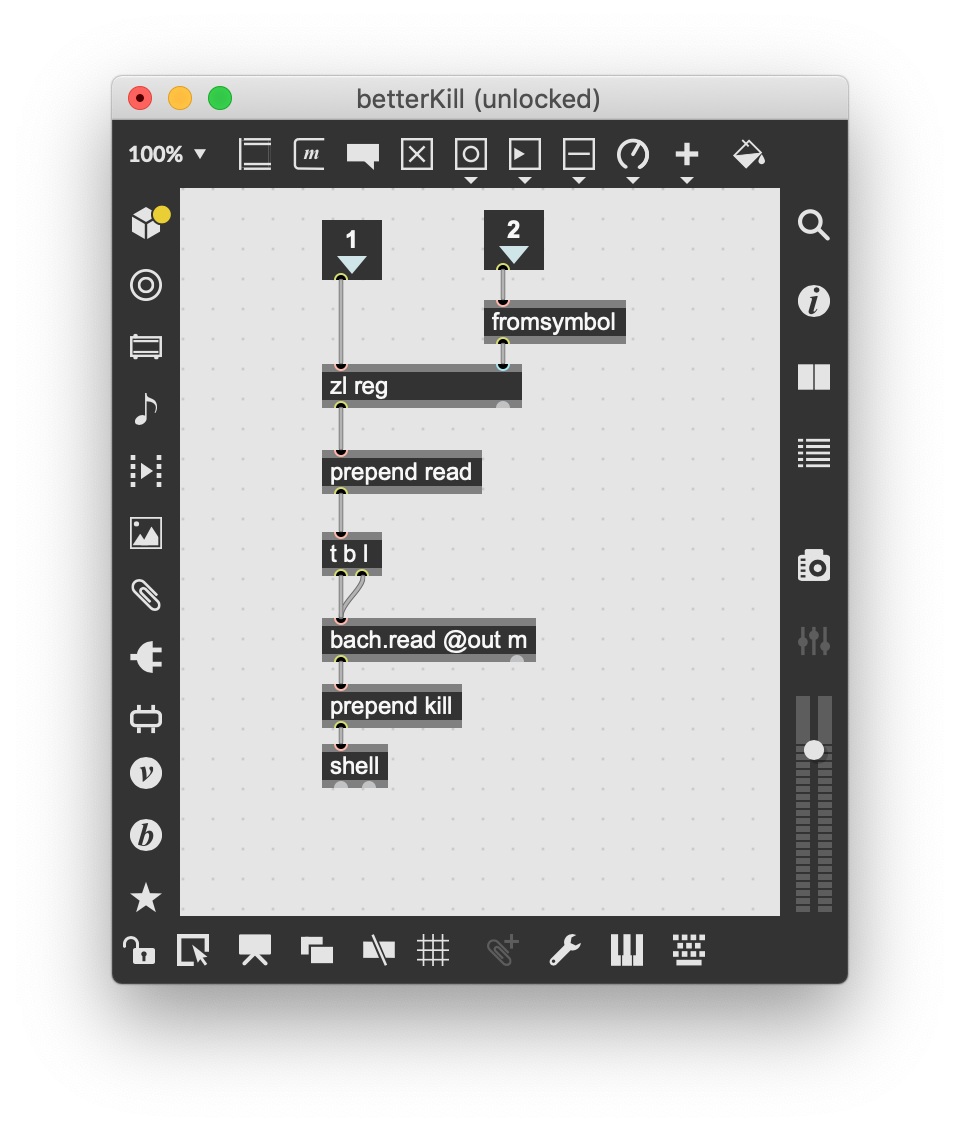Add a toggle object from toolbar

[x=417, y=154]
